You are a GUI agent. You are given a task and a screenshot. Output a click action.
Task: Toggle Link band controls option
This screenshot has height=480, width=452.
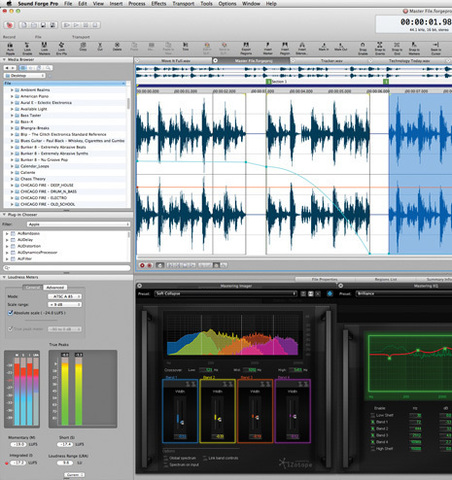[x=205, y=458]
